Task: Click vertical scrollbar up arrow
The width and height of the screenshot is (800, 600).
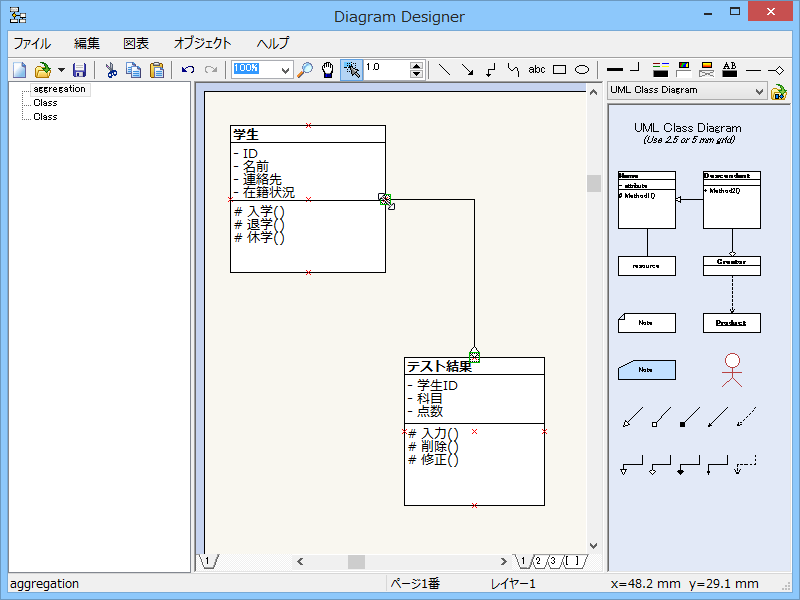Action: [593, 92]
